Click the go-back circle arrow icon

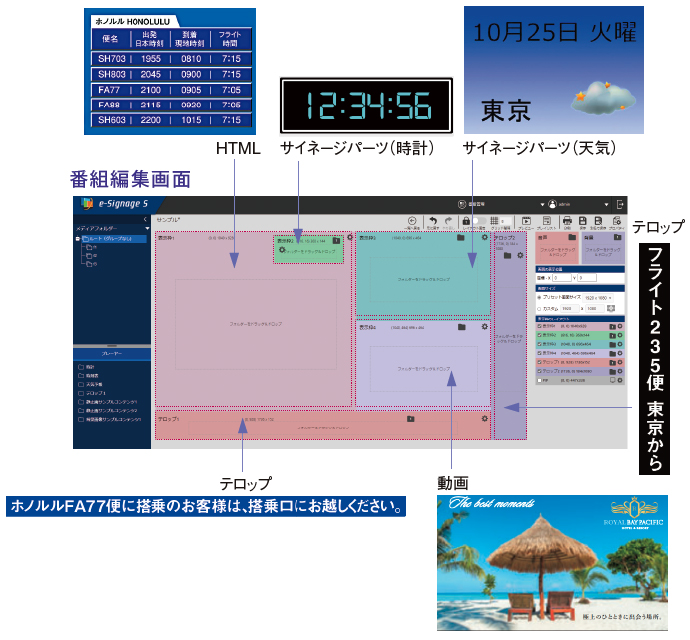[412, 221]
